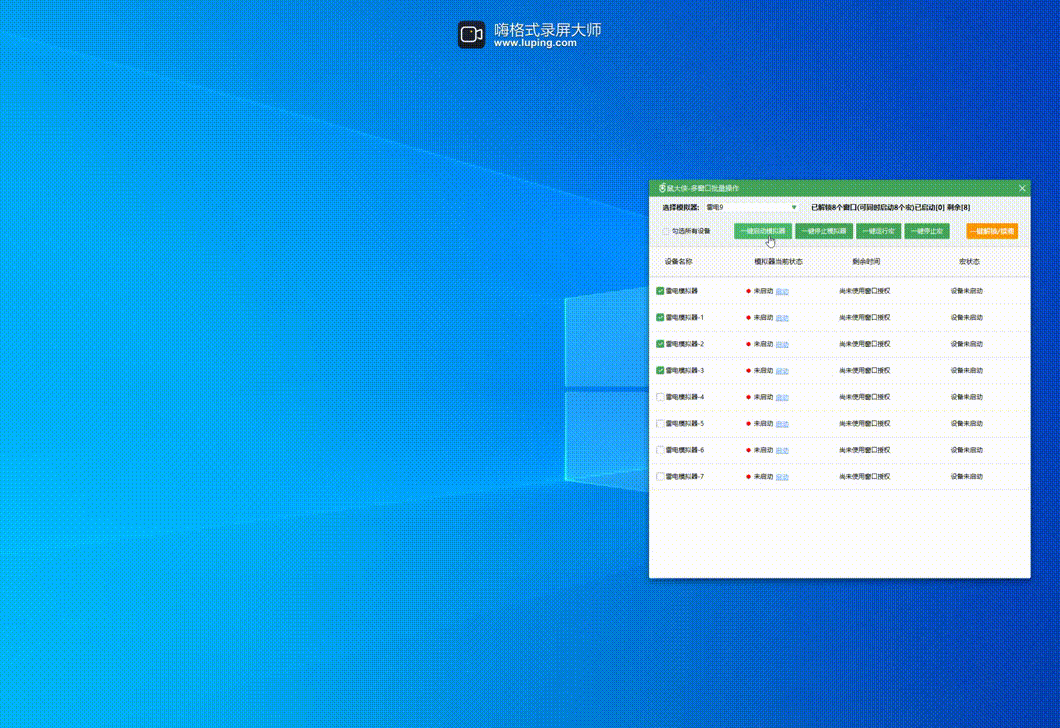Open the 选择模拟器 dropdown arrow
The height and width of the screenshot is (728, 1060).
(794, 208)
